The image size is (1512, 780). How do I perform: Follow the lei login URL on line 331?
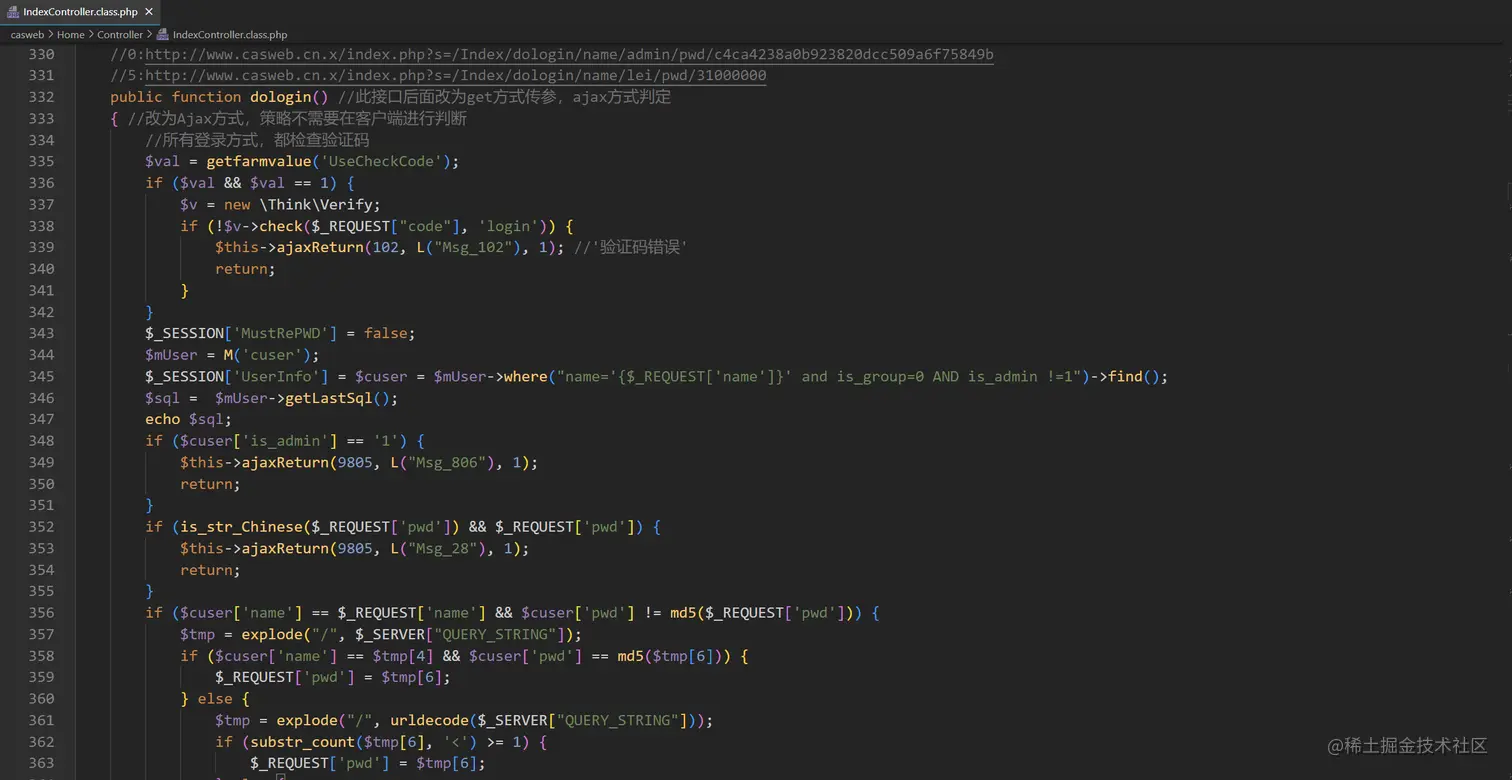coord(456,76)
